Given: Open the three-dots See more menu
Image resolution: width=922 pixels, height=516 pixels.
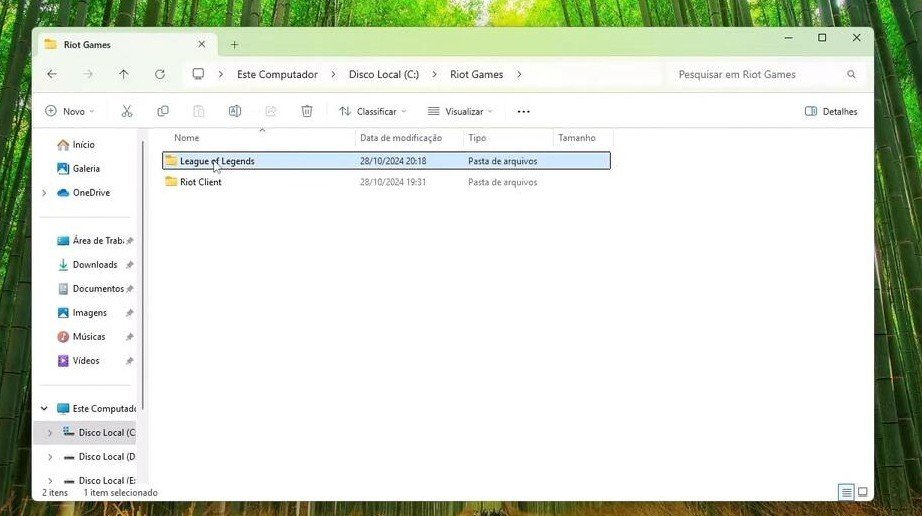Looking at the screenshot, I should coord(523,112).
